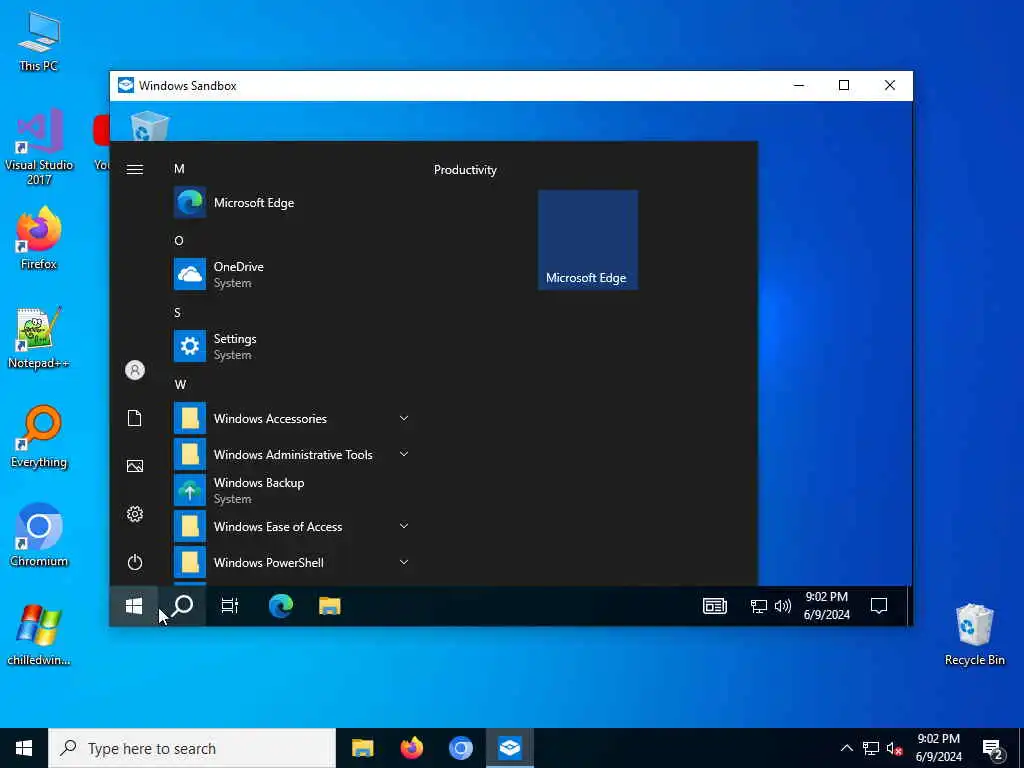Minimize the Windows Sandbox window
The height and width of the screenshot is (768, 1024).
(x=799, y=86)
